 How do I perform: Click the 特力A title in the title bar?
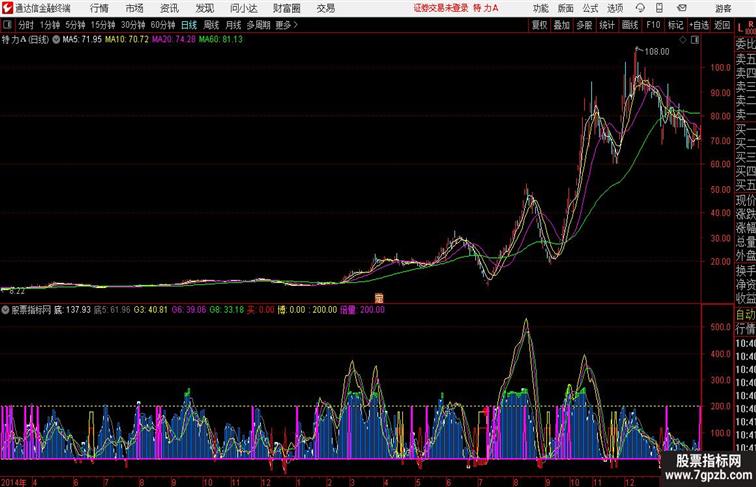[x=486, y=8]
